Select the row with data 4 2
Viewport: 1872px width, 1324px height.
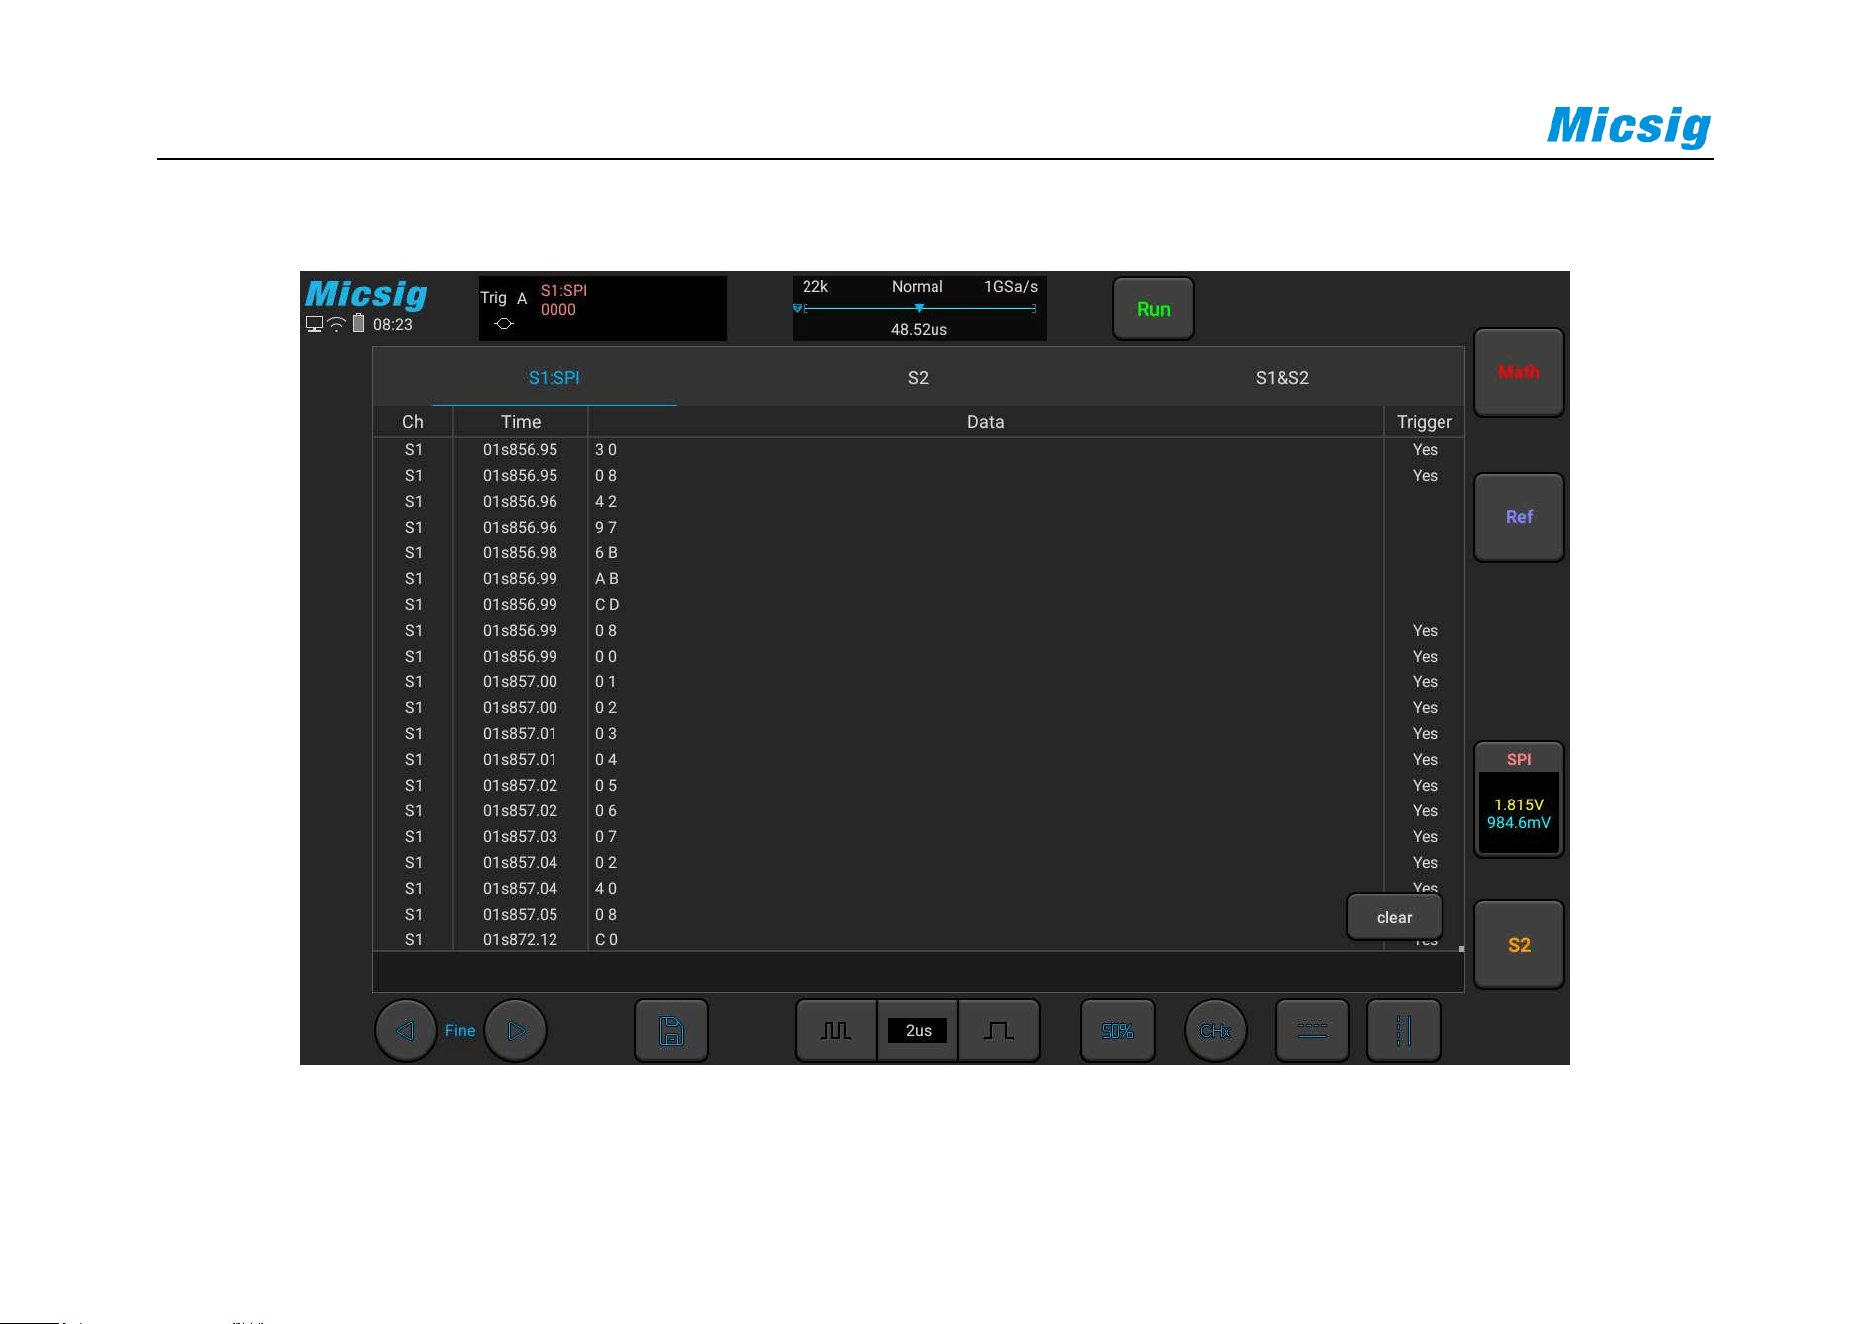(918, 502)
